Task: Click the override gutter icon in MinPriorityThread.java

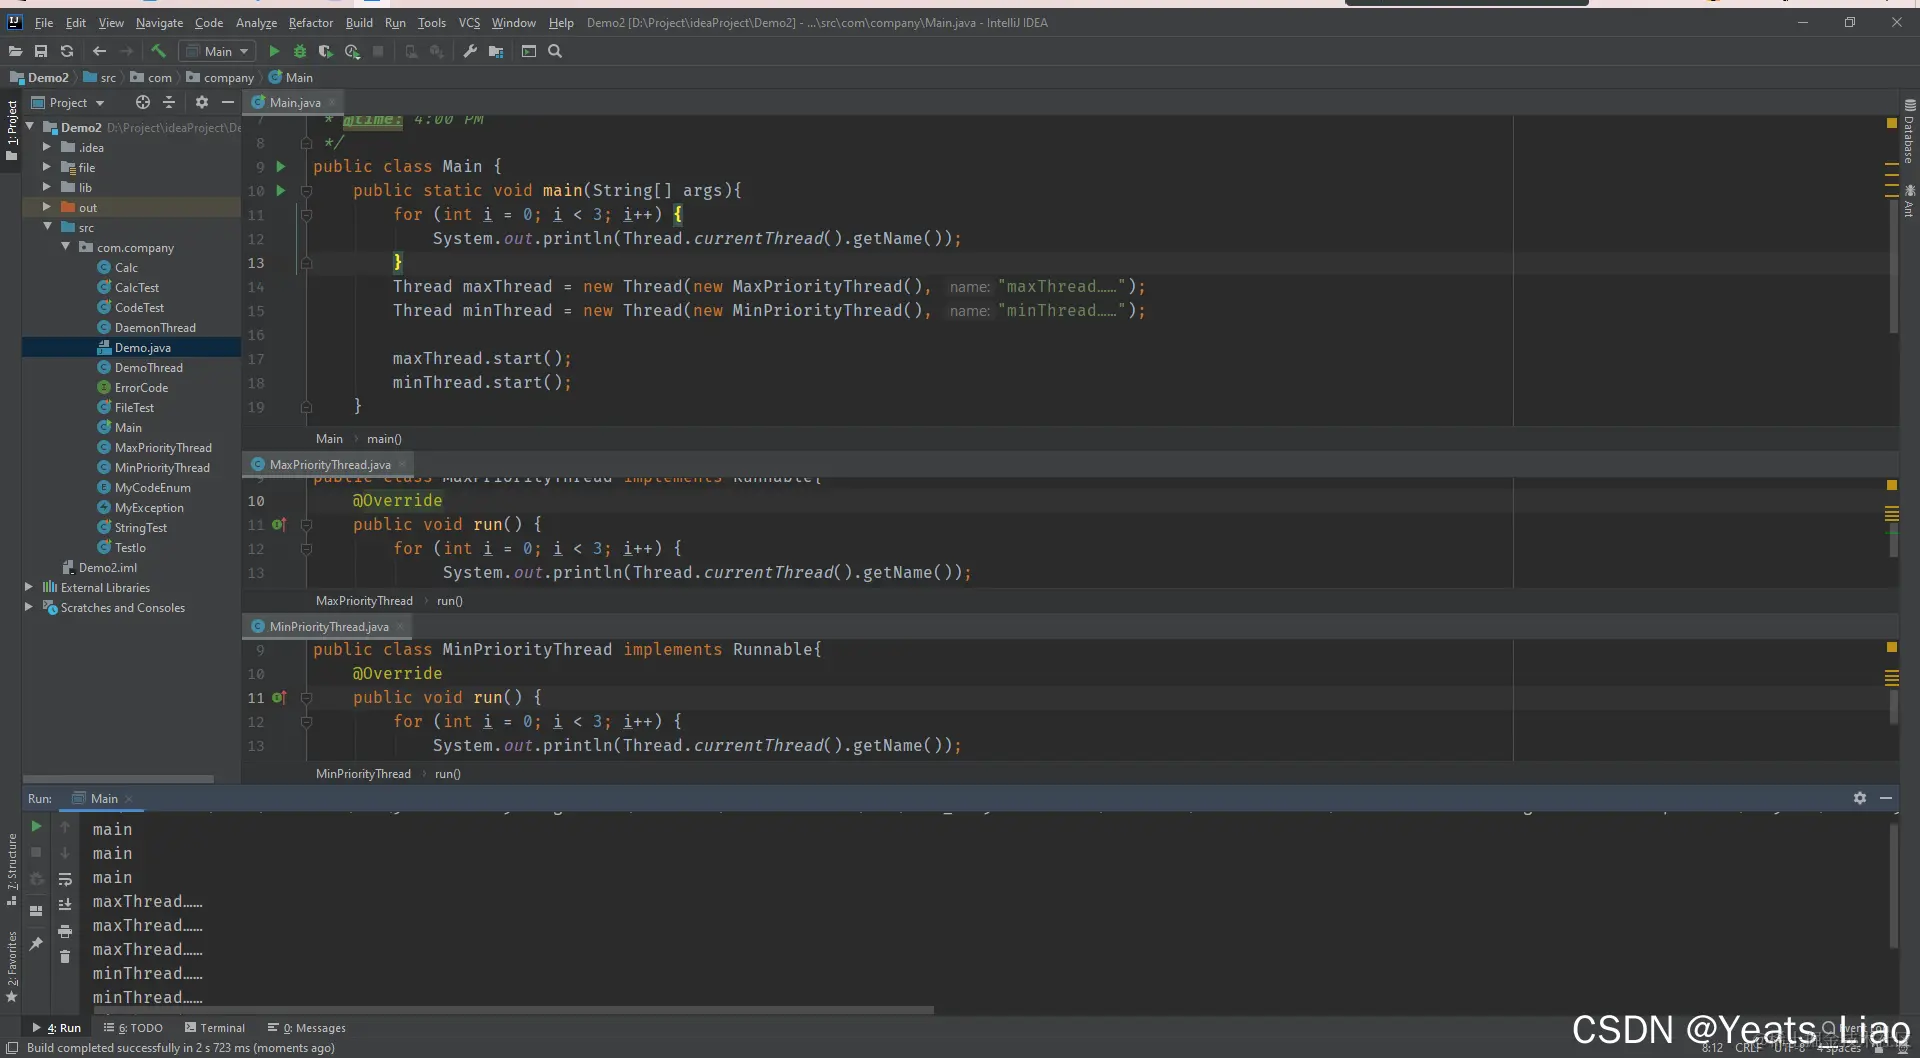Action: point(279,697)
